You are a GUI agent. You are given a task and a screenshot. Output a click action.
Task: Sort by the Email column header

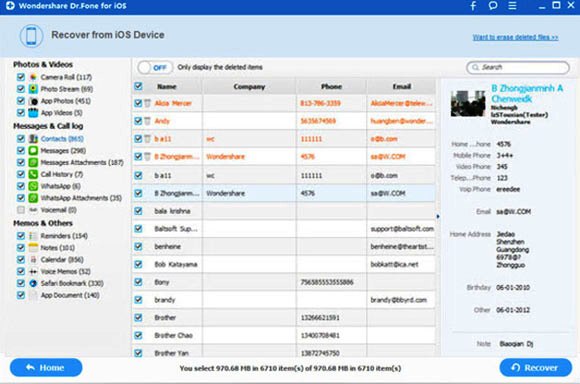(x=402, y=87)
